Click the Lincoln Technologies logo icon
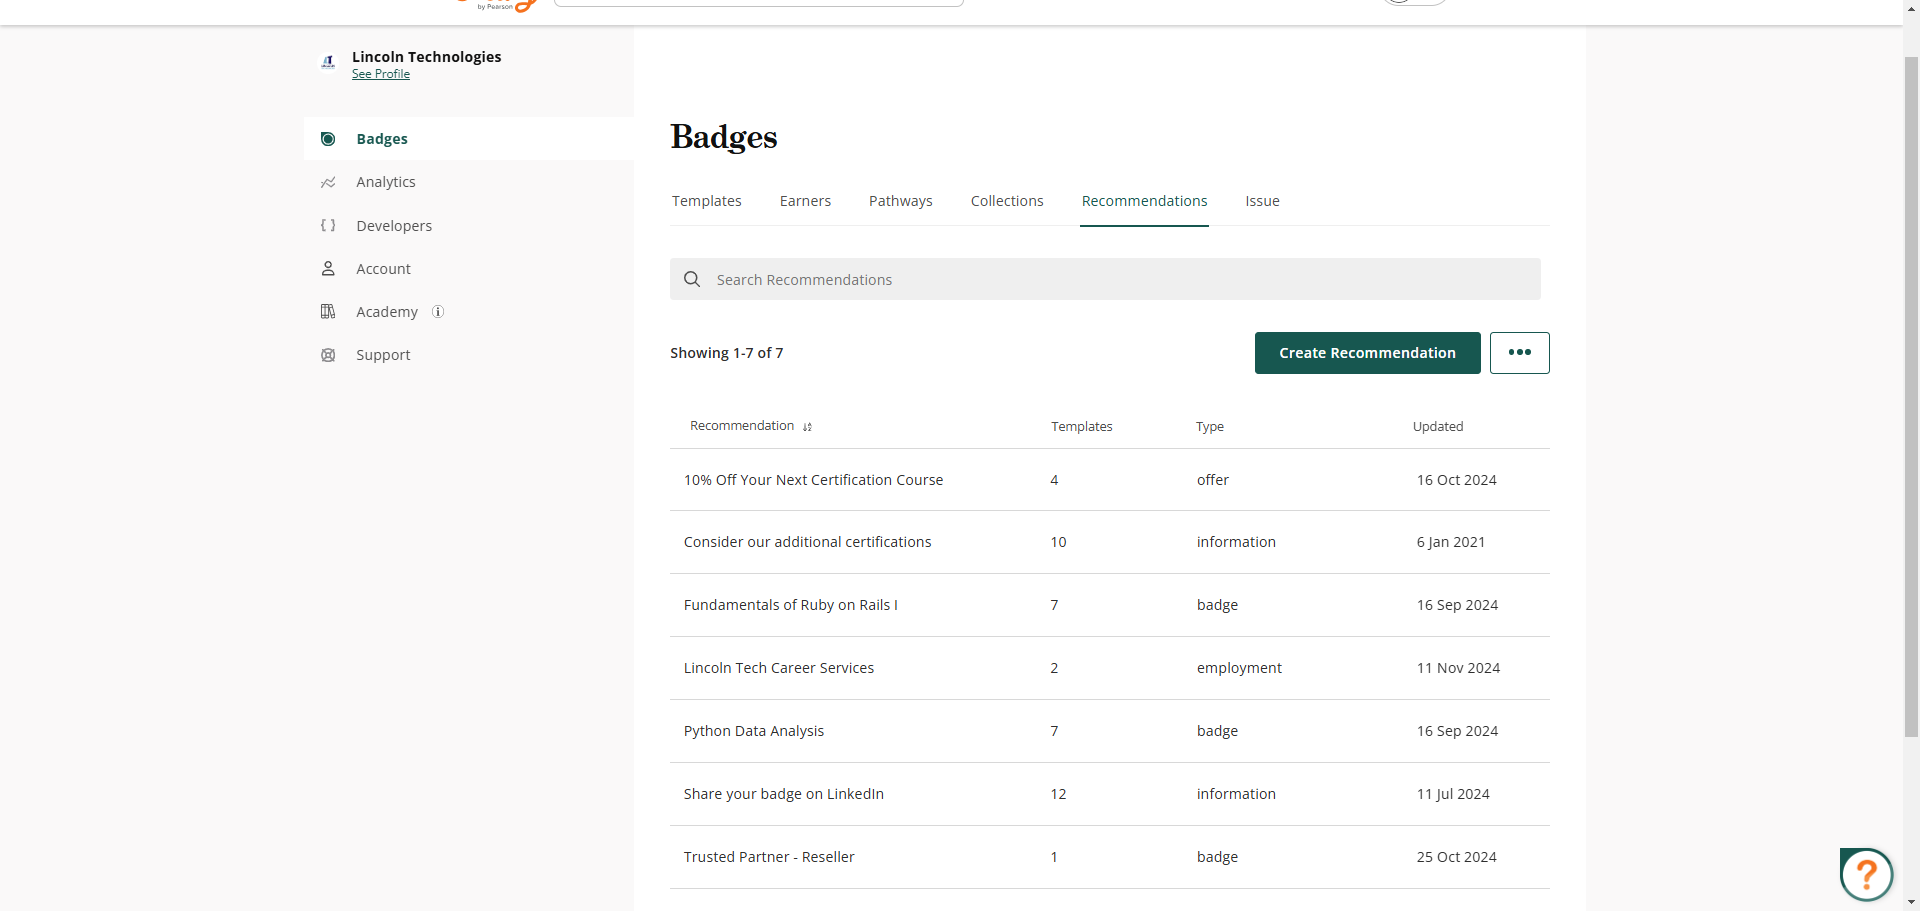1920x911 pixels. 328,62
